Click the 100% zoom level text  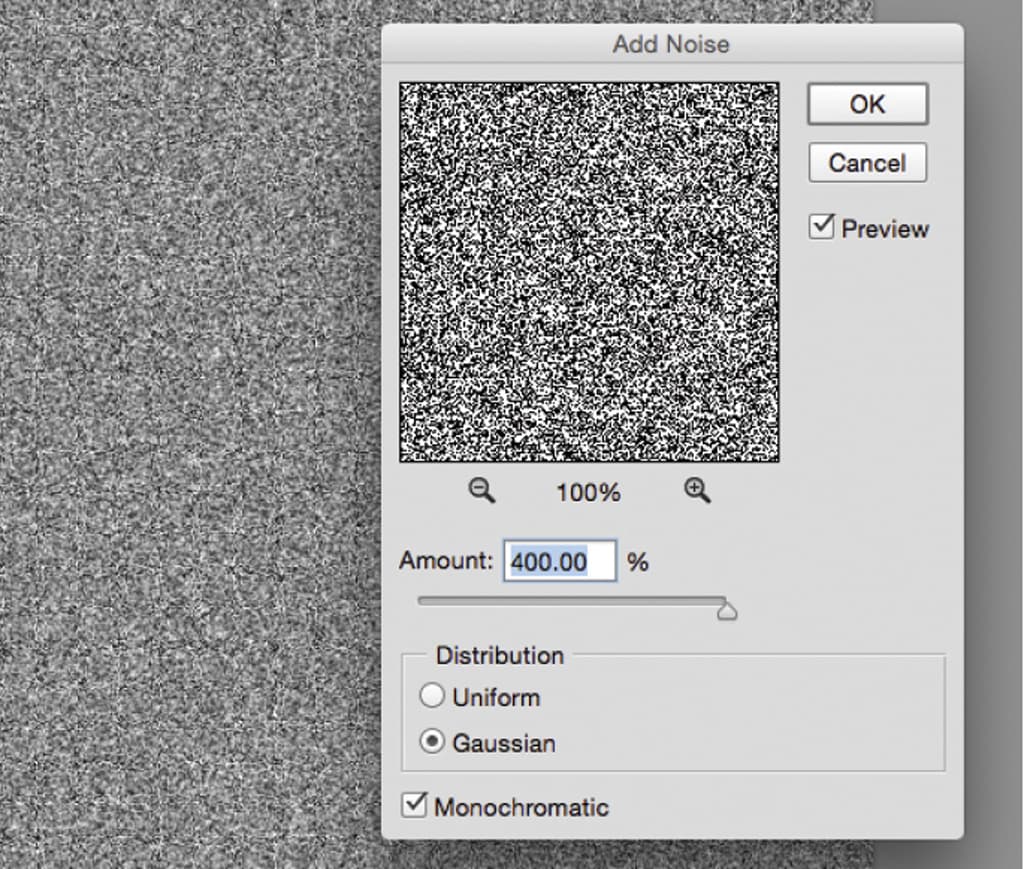588,492
